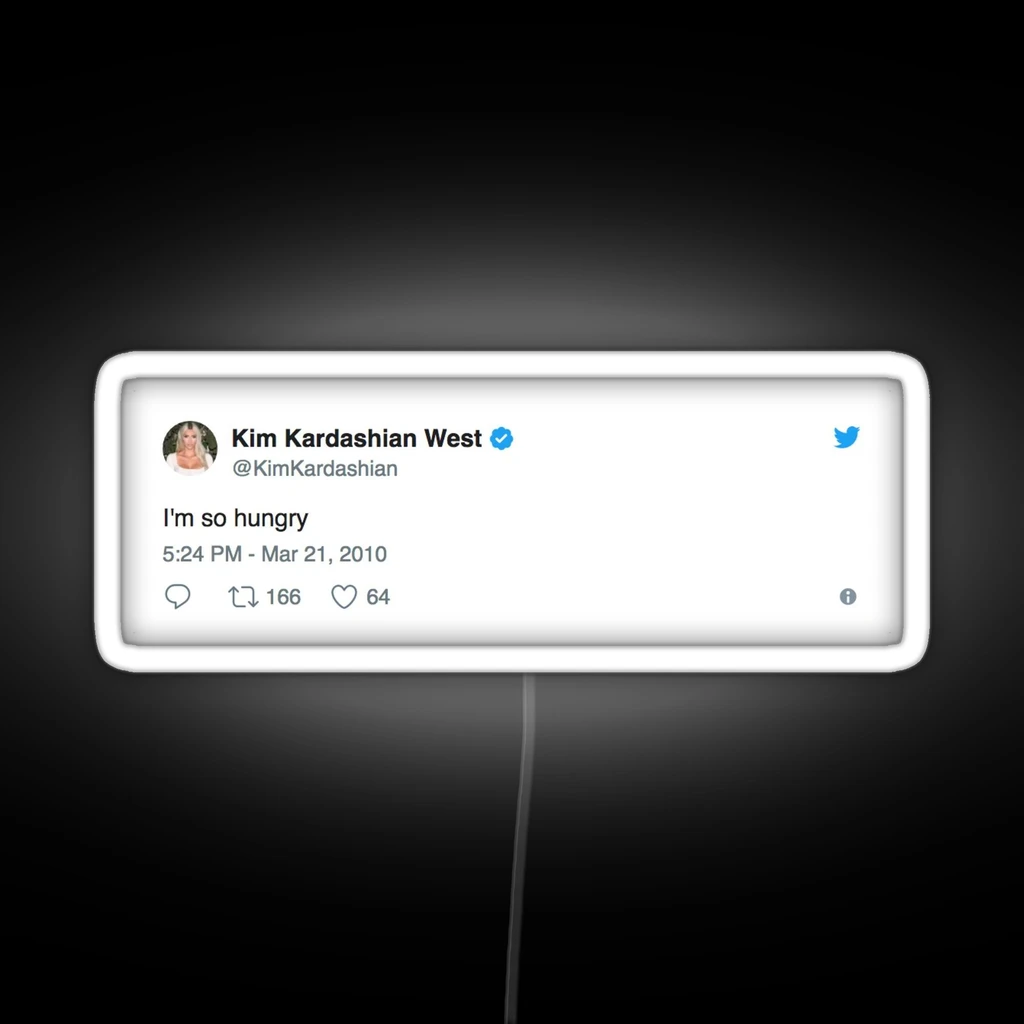The height and width of the screenshot is (1024, 1024).
Task: Like the tweet with the heart icon
Action: pyautogui.click(x=344, y=596)
